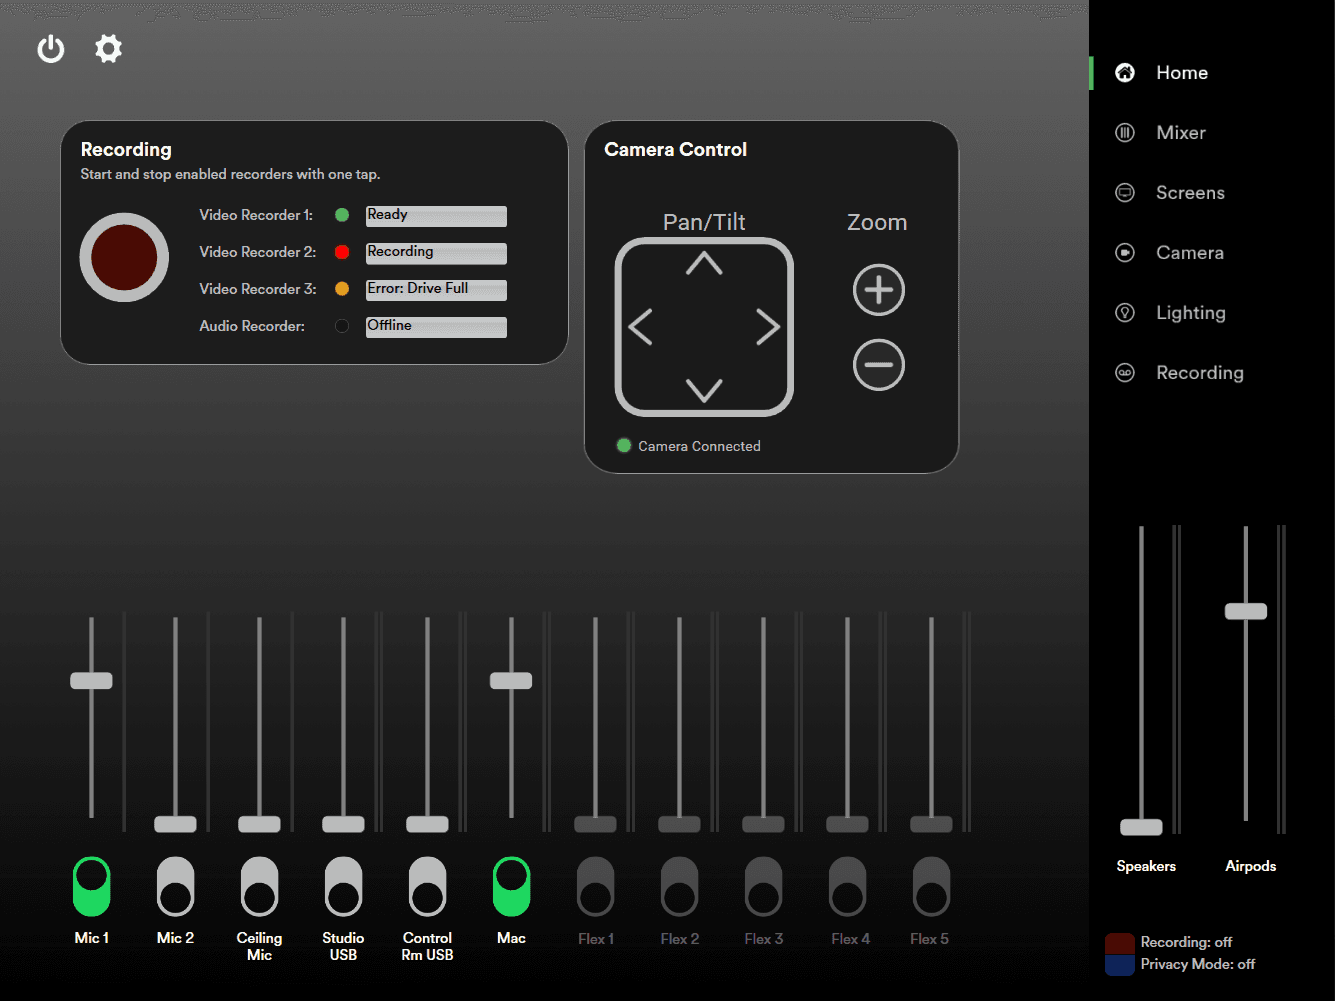Switch to the Camera page

point(1190,253)
